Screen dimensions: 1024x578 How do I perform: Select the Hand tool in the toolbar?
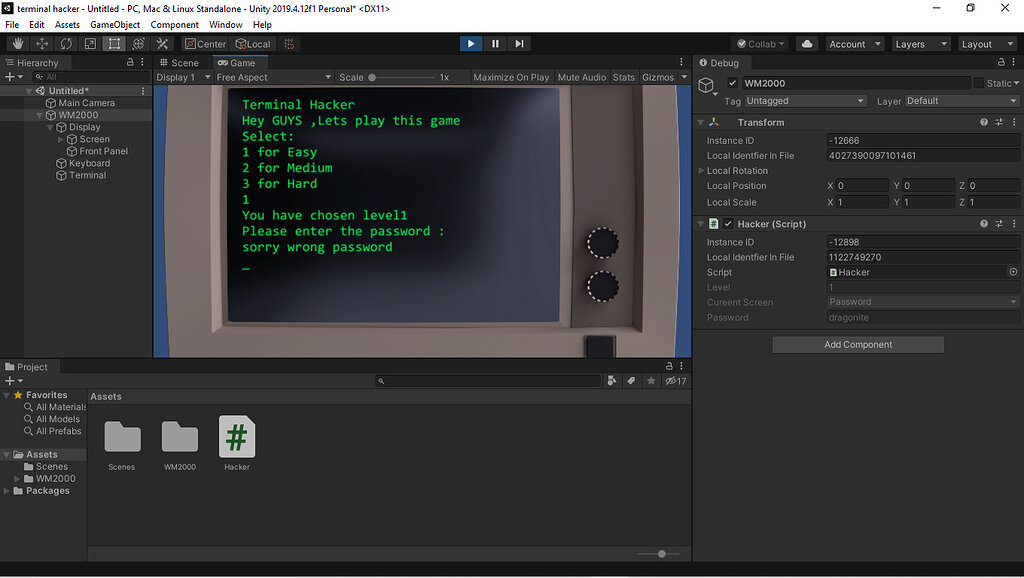coord(18,44)
